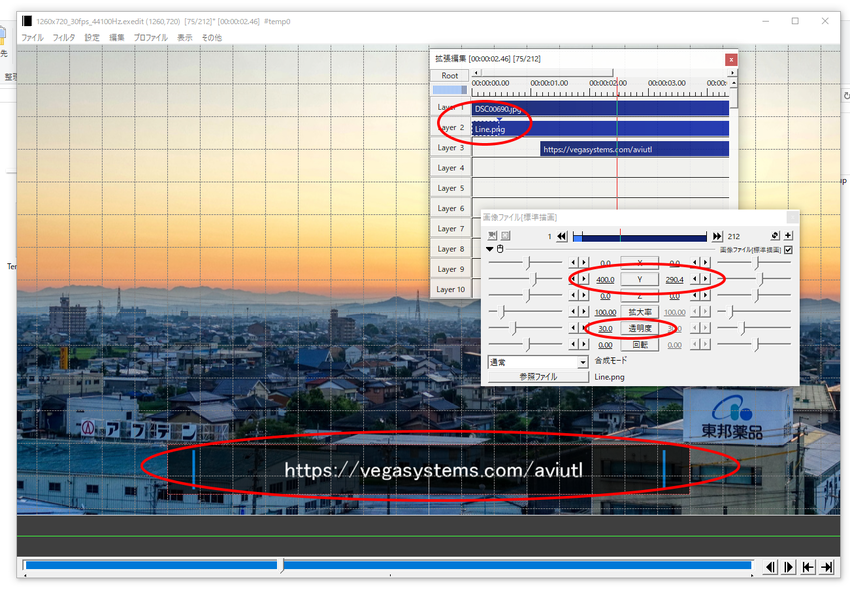The height and width of the screenshot is (590, 850).
Task: Toggle visibility of Layer 8
Action: [450, 249]
